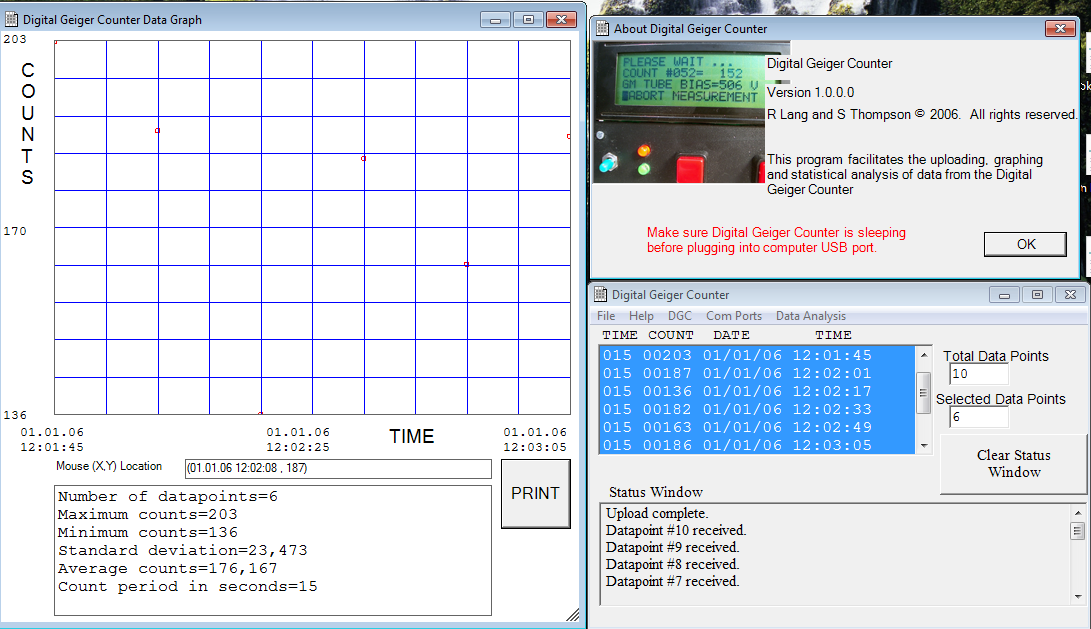Click the Mouse (X,Y) Location field
This screenshot has height=629, width=1091.
point(338,468)
